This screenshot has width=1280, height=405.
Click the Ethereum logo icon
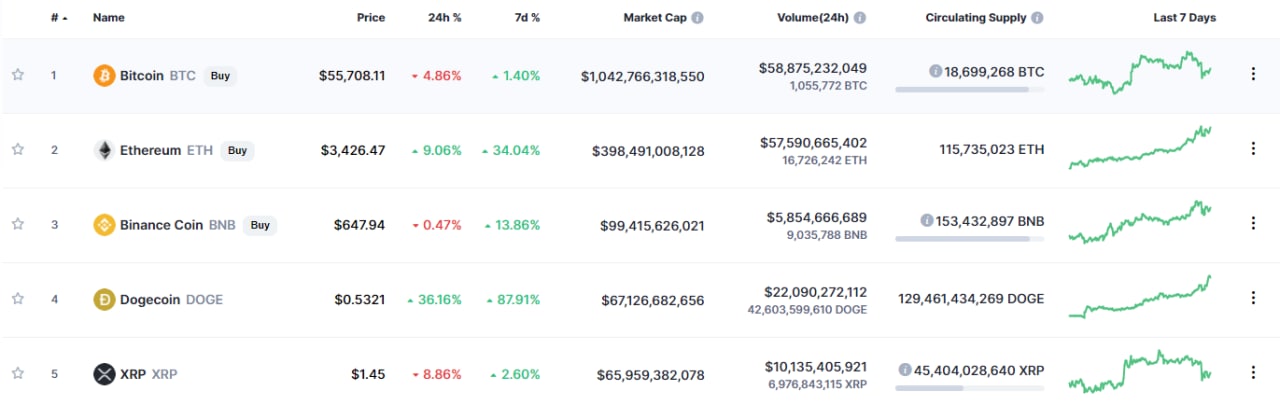click(x=104, y=150)
